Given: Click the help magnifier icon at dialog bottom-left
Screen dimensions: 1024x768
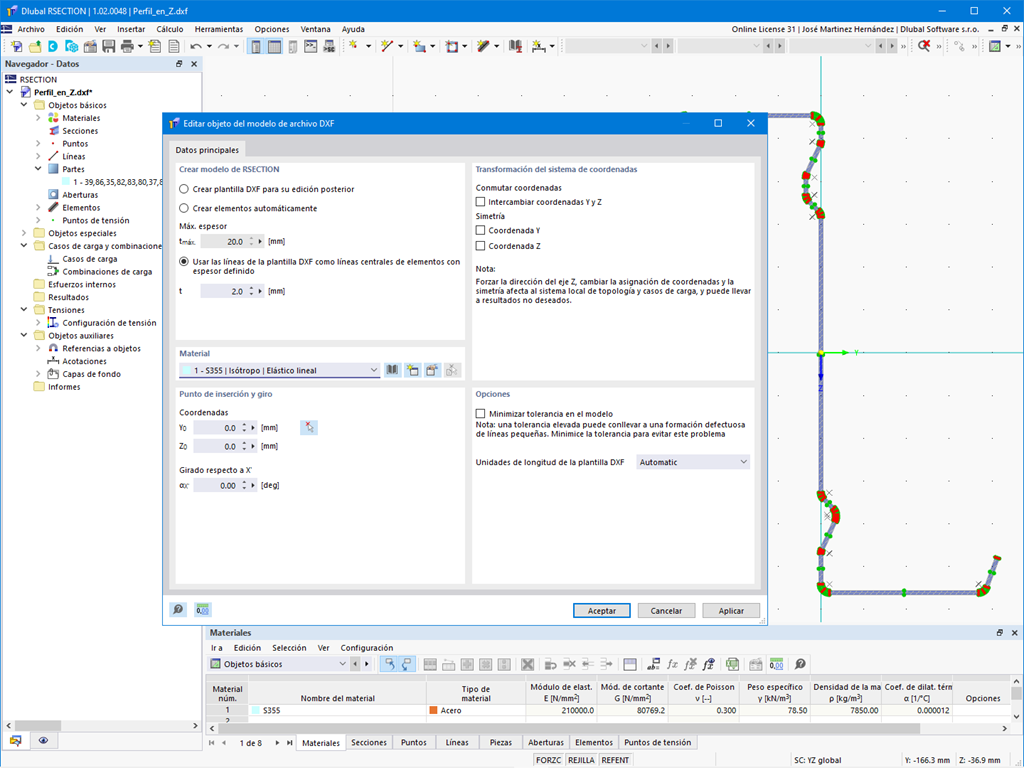Looking at the screenshot, I should click(178, 609).
